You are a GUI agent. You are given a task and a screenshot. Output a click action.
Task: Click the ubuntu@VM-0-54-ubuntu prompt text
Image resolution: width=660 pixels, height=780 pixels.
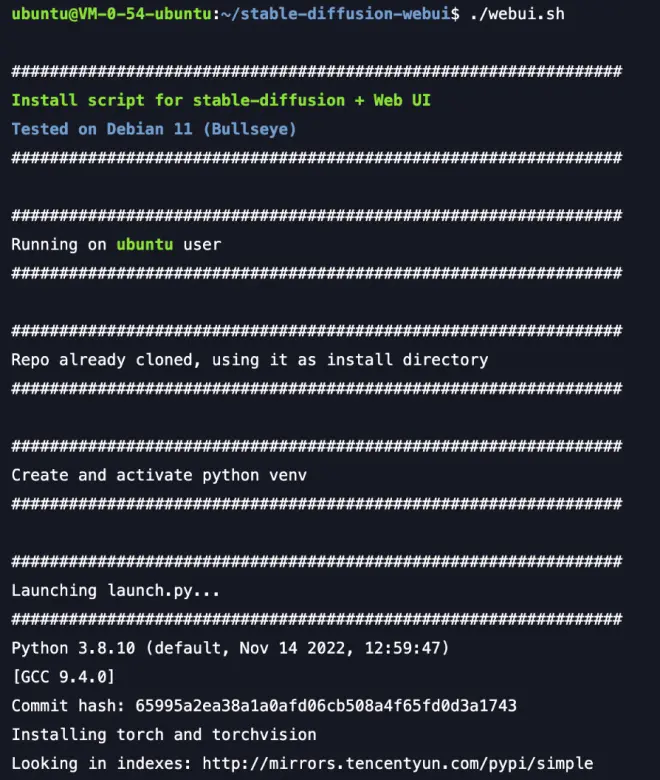pos(111,14)
